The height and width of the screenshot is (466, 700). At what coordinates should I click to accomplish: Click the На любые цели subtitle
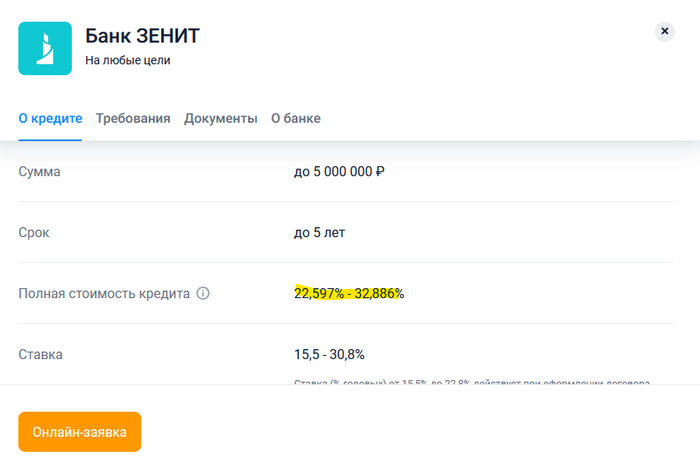click(x=128, y=61)
